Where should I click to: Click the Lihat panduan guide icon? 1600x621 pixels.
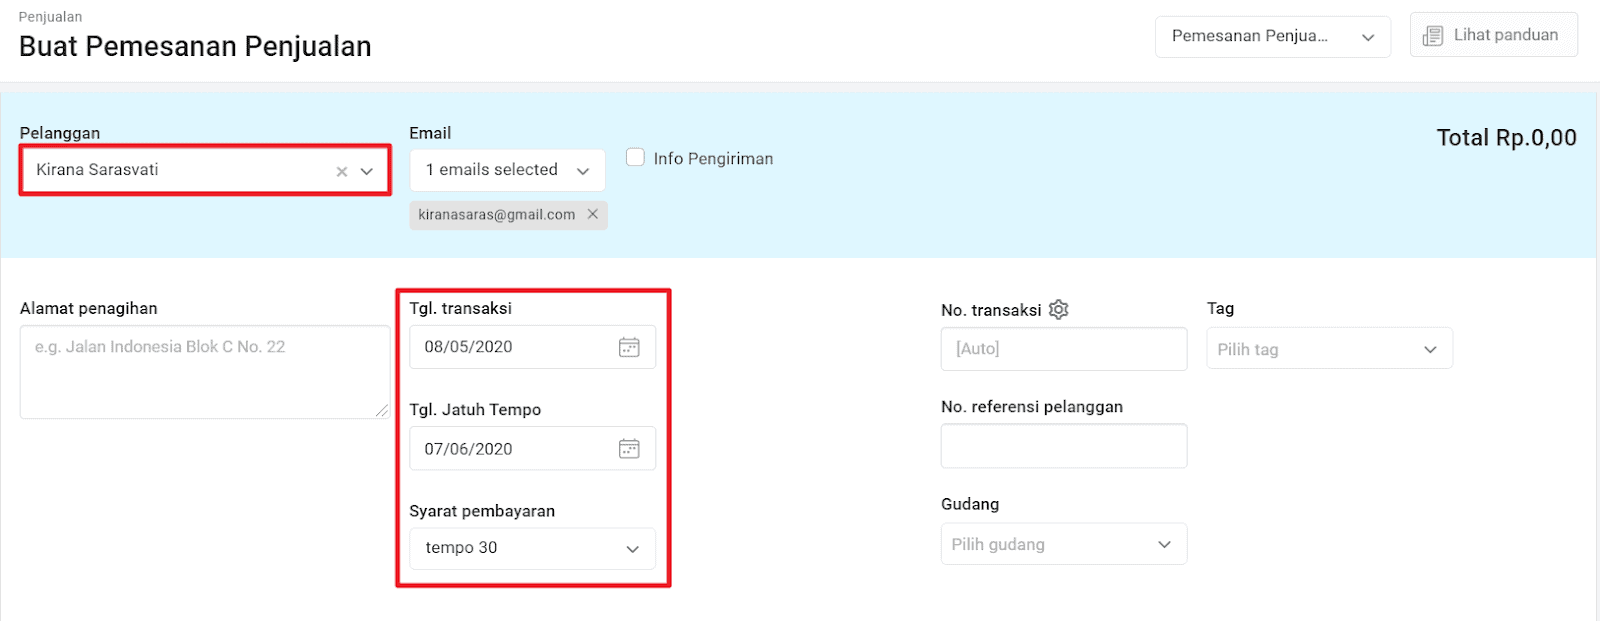click(x=1433, y=36)
